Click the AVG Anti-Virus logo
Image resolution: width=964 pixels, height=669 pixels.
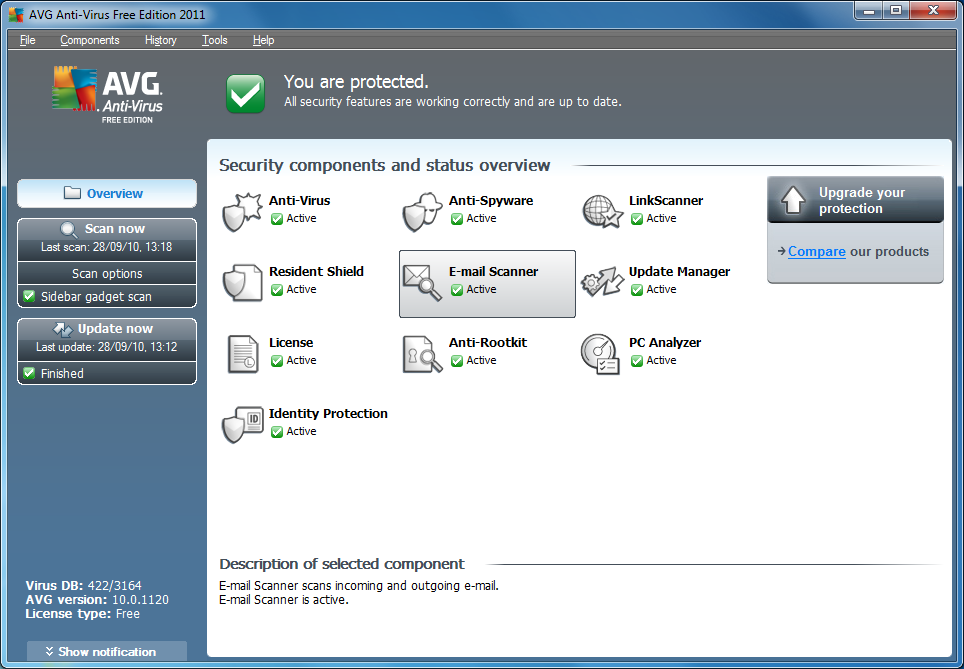[107, 95]
